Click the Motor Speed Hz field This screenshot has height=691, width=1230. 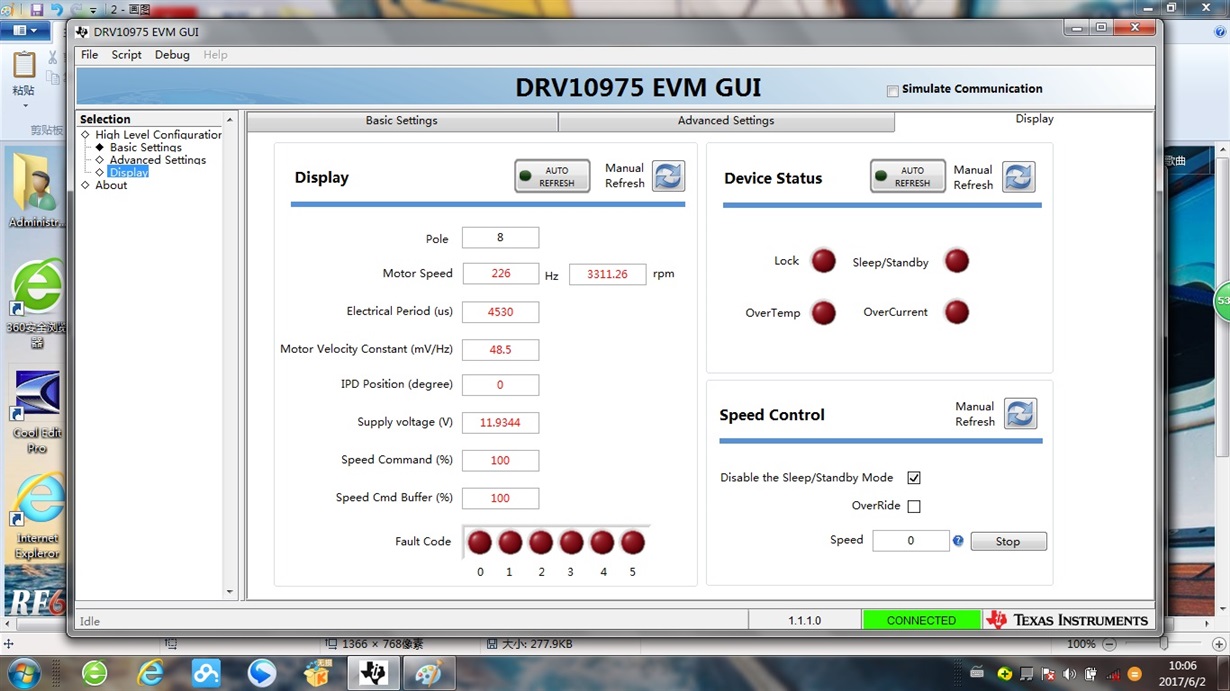pos(500,273)
